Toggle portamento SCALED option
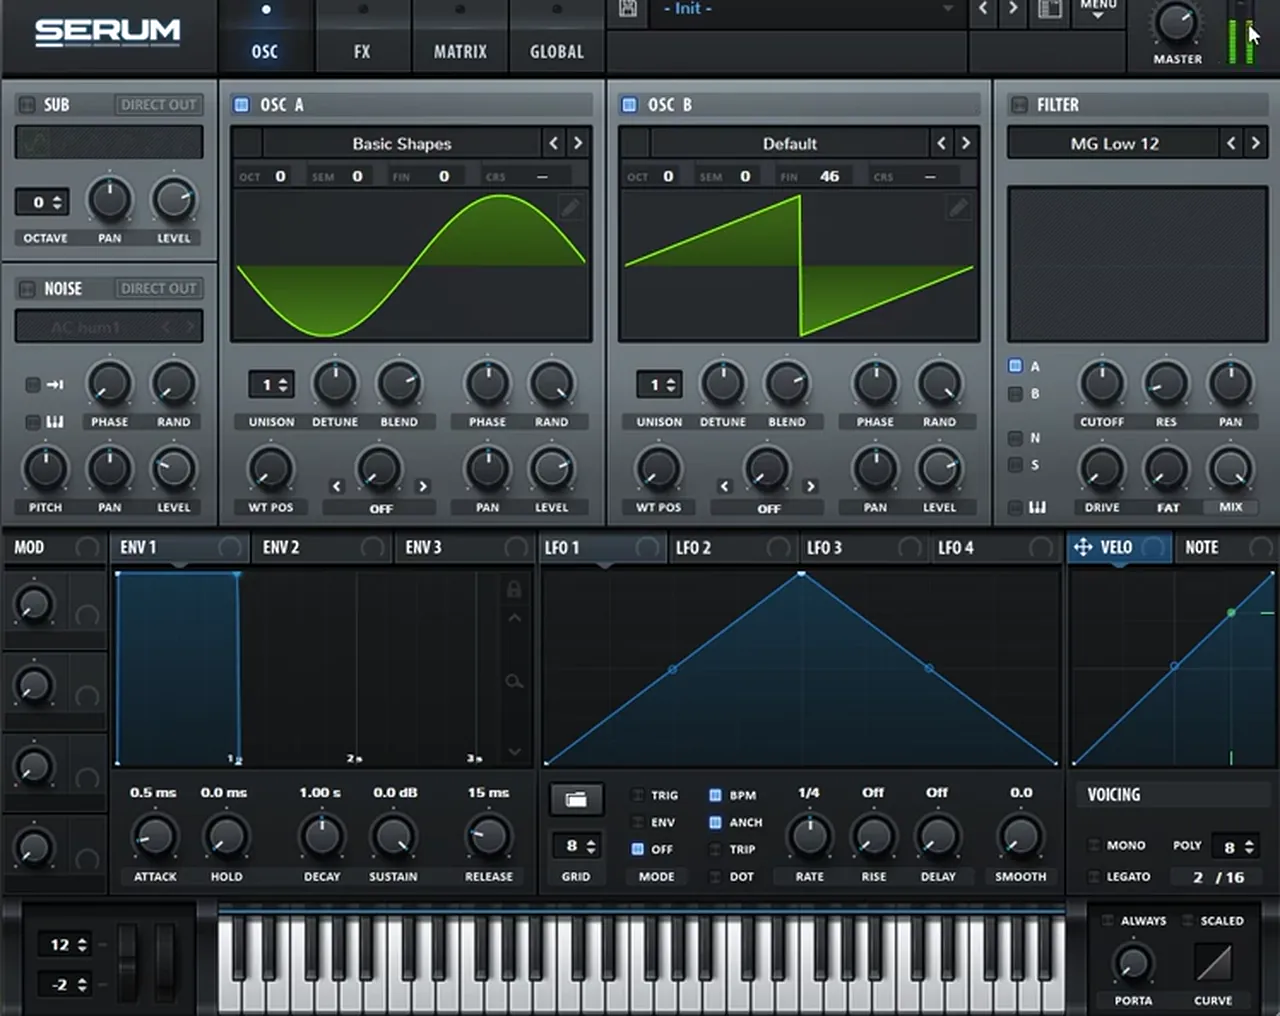This screenshot has width=1280, height=1016. 1187,920
